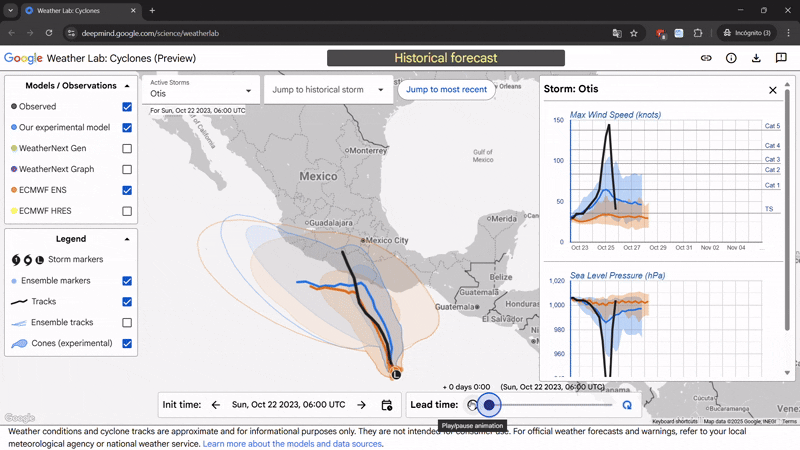
Task: Click Mexico City label on map
Action: click(387, 240)
